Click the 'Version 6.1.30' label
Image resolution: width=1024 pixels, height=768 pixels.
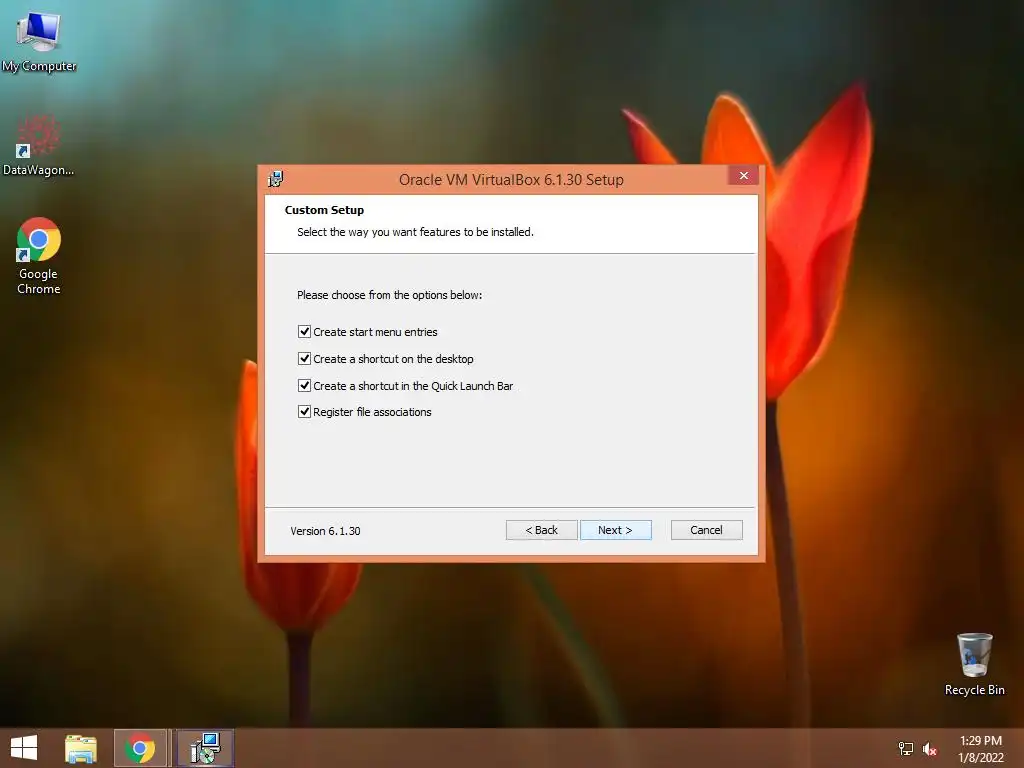325,531
